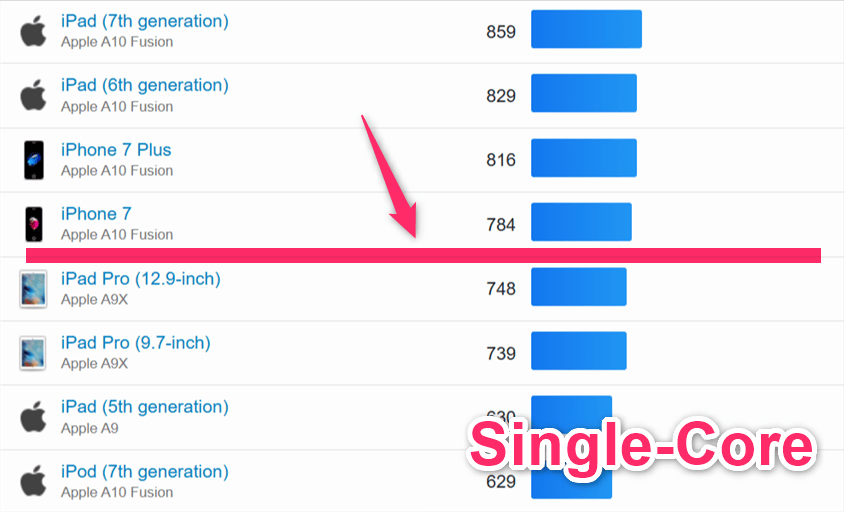Click the blue bar next to score 748
Screen dimensions: 844x512
[x=578, y=287]
